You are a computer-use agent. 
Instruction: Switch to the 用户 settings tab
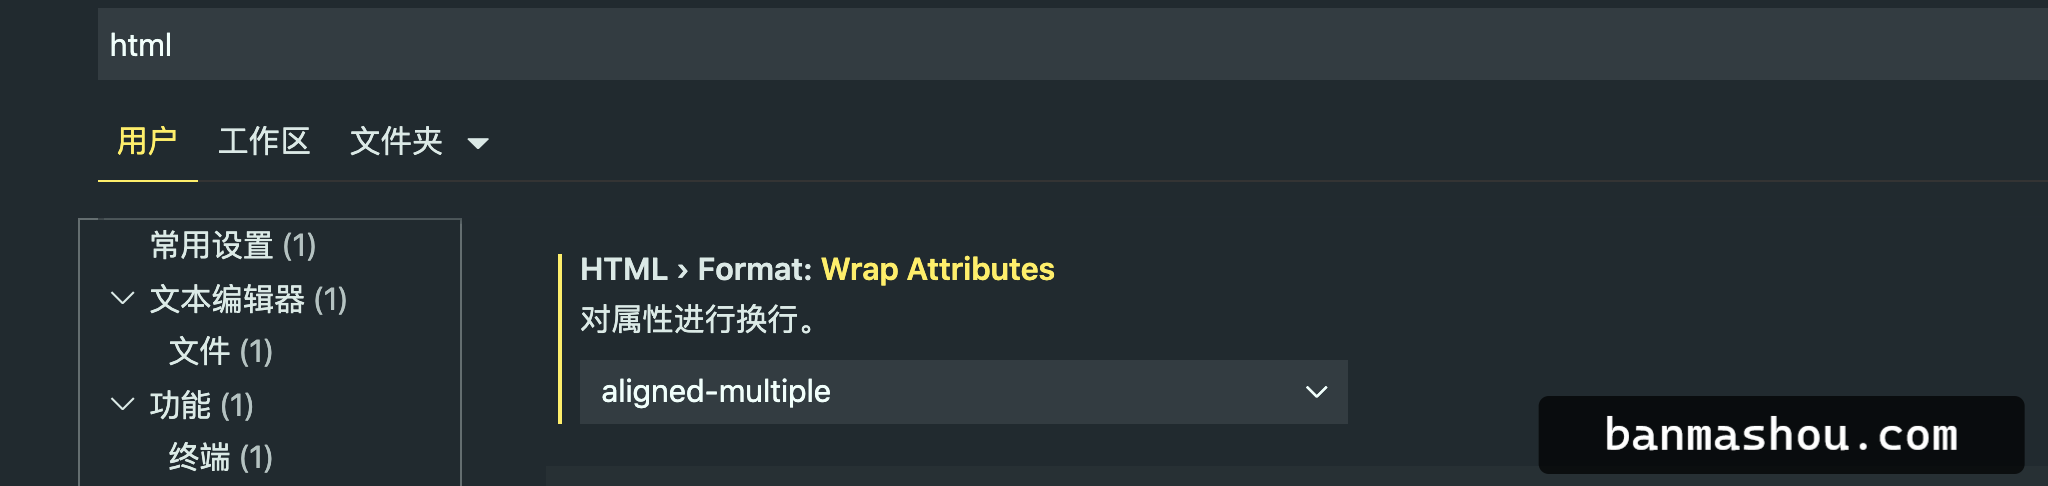pyautogui.click(x=147, y=141)
